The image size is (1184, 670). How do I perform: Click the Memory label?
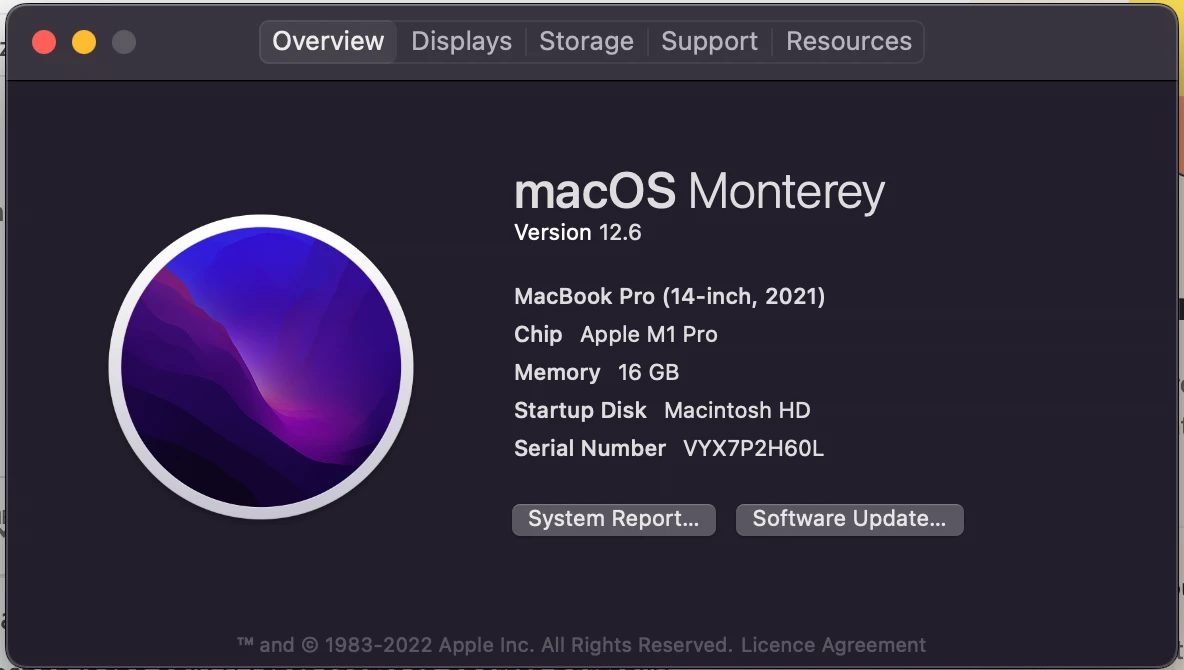[557, 372]
